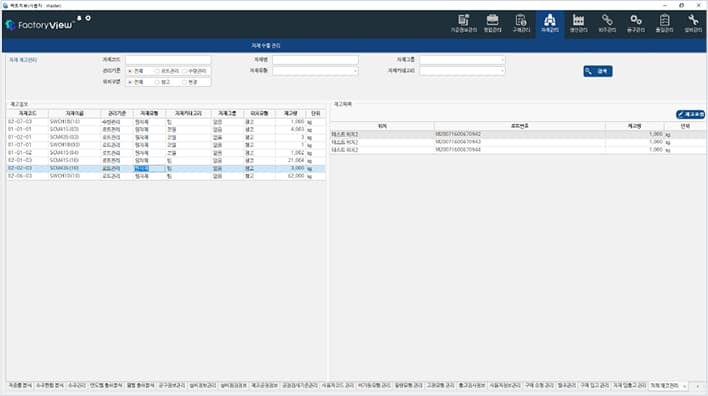The image size is (708, 396).
Task: Open the first top-menu master data icon
Action: [463, 23]
